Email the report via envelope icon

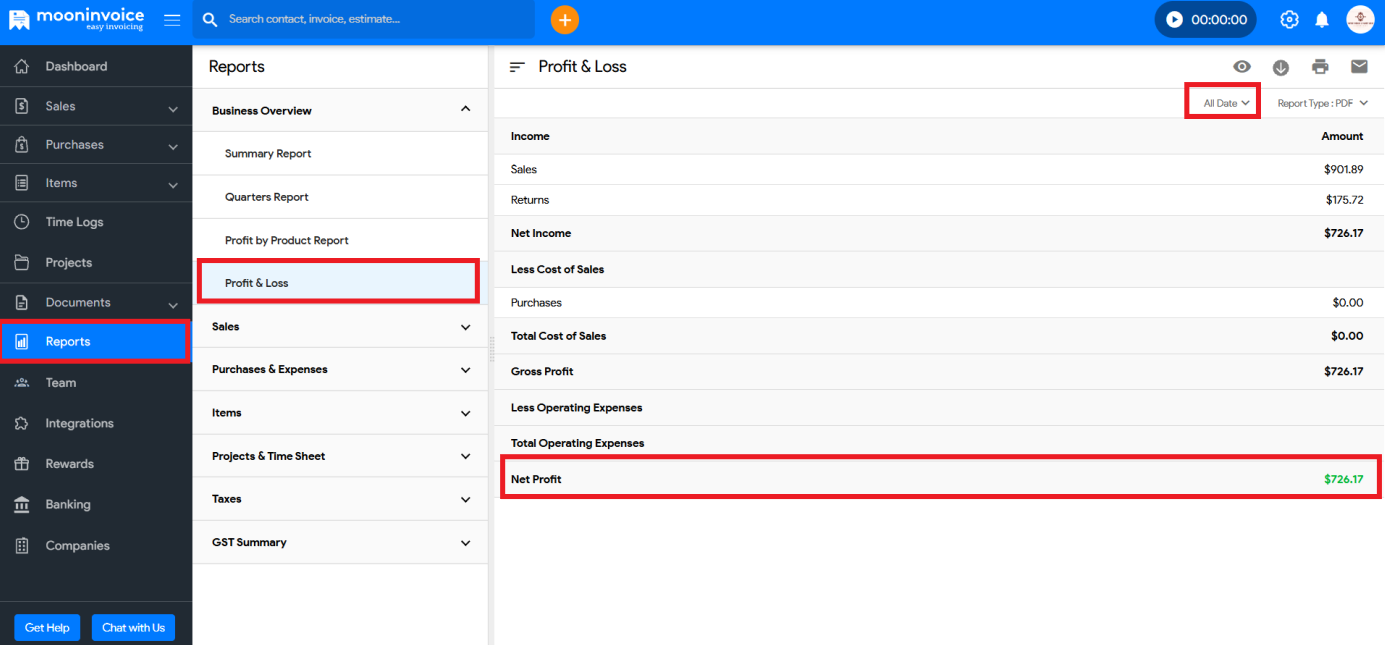(1359, 67)
